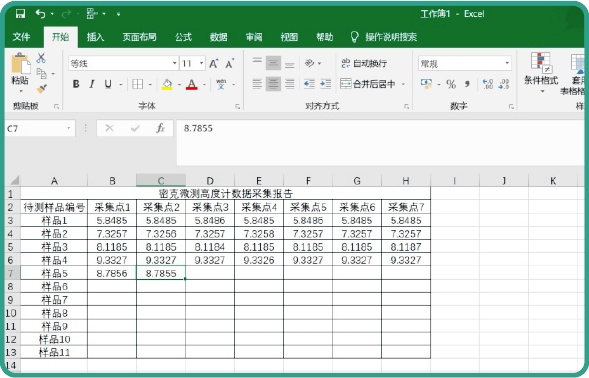Click the Paste (粘贴) button

(20, 73)
